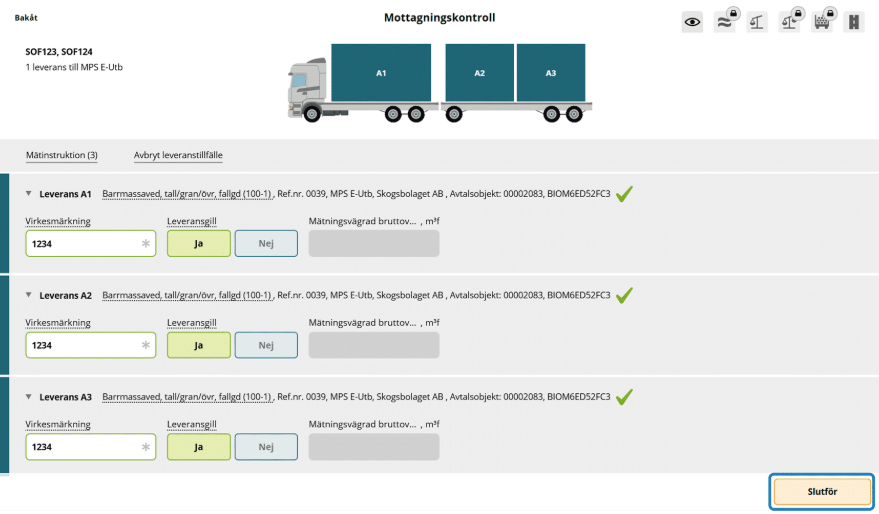Screen dimensions: 879x514
Task: Click the Virkesmärkning field for Leverans A2
Action: point(85,346)
